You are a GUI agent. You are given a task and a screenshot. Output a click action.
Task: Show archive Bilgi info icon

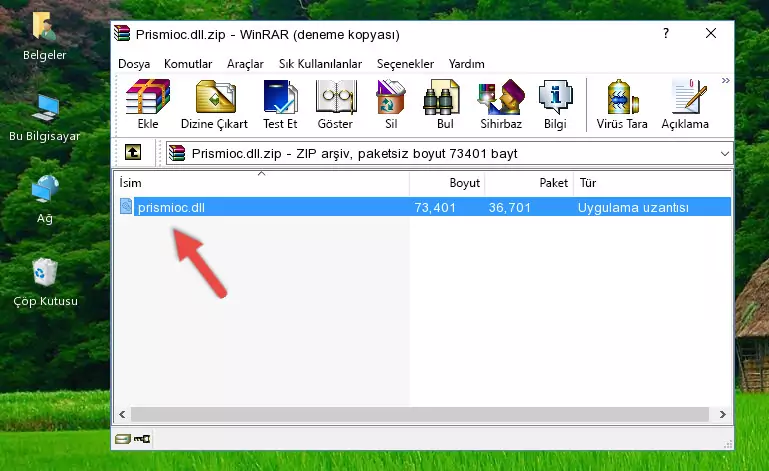pyautogui.click(x=555, y=104)
